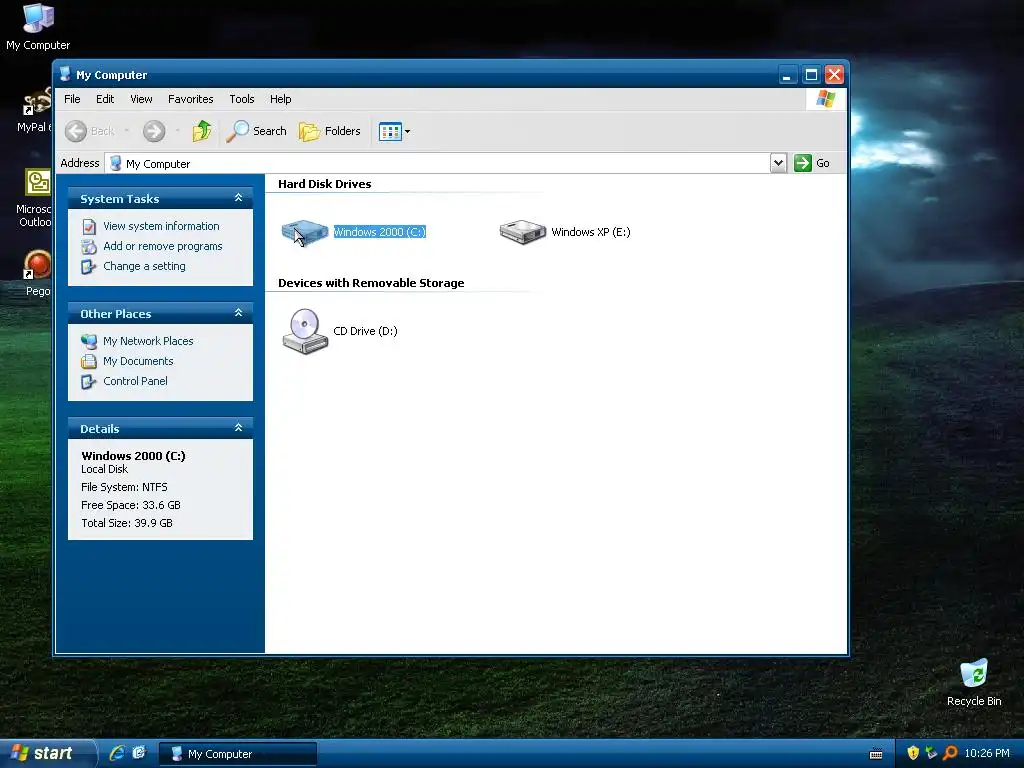Viewport: 1024px width, 768px height.
Task: Click the Control Panel icon in Other Places
Action: pos(89,381)
